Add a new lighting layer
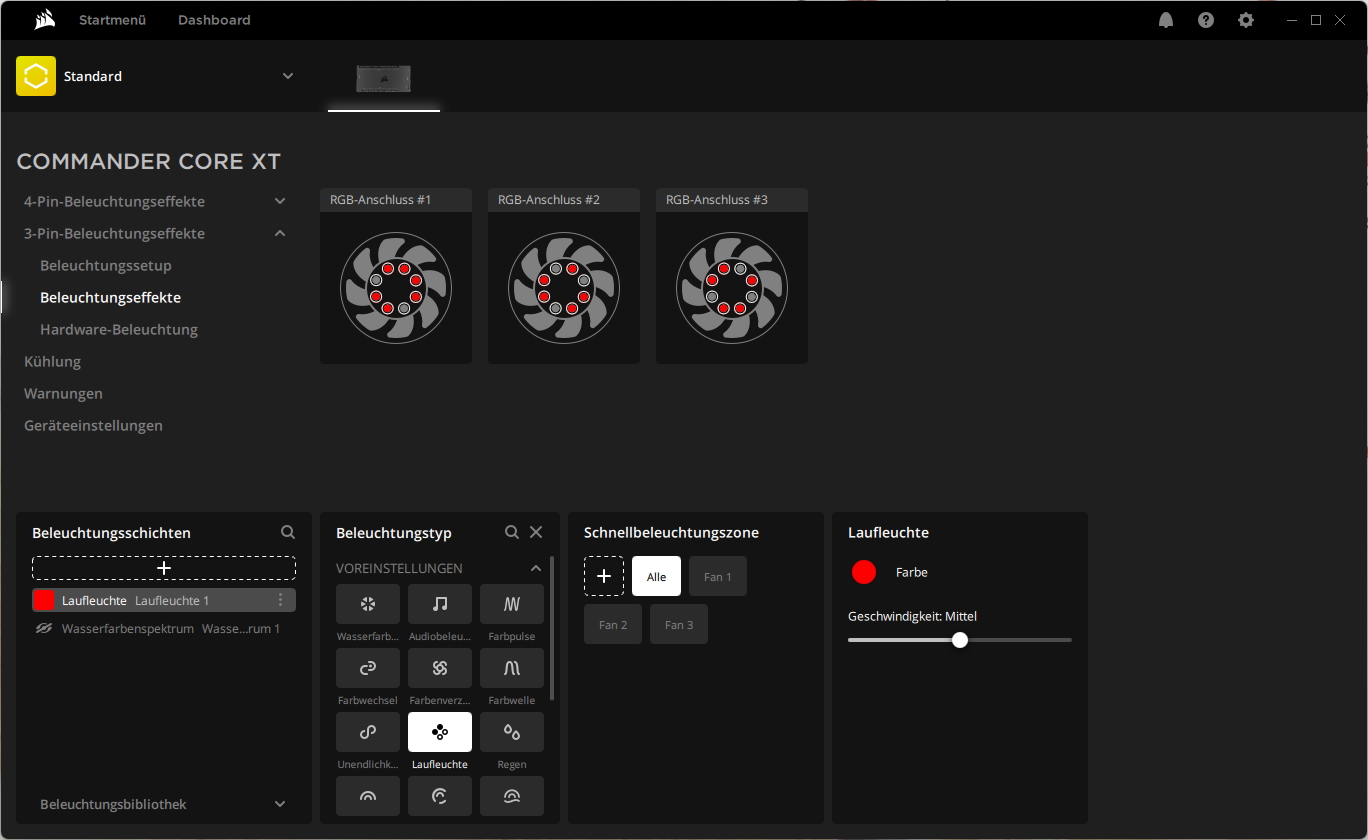The image size is (1368, 840). tap(164, 568)
